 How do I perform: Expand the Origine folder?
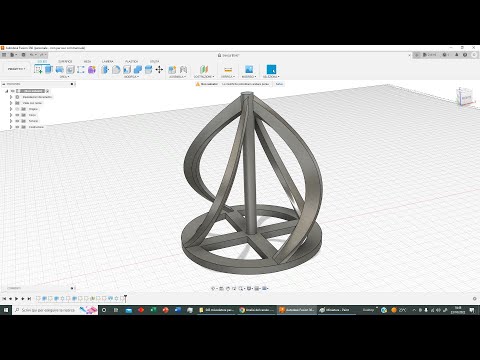click(x=11, y=109)
